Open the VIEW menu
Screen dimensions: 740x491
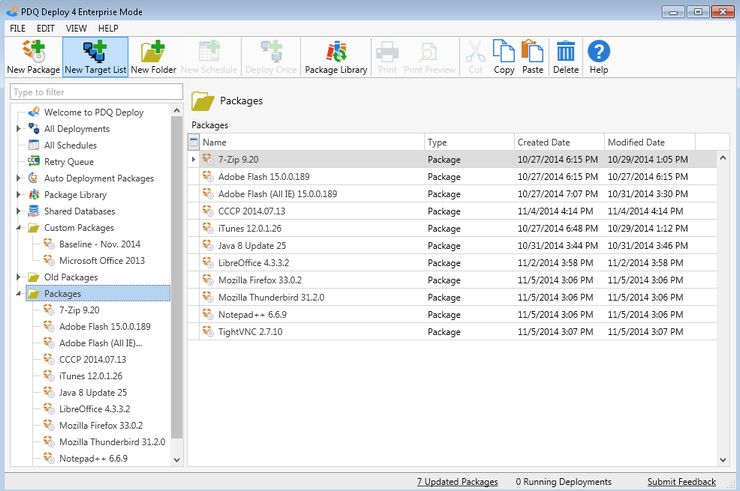click(x=76, y=28)
